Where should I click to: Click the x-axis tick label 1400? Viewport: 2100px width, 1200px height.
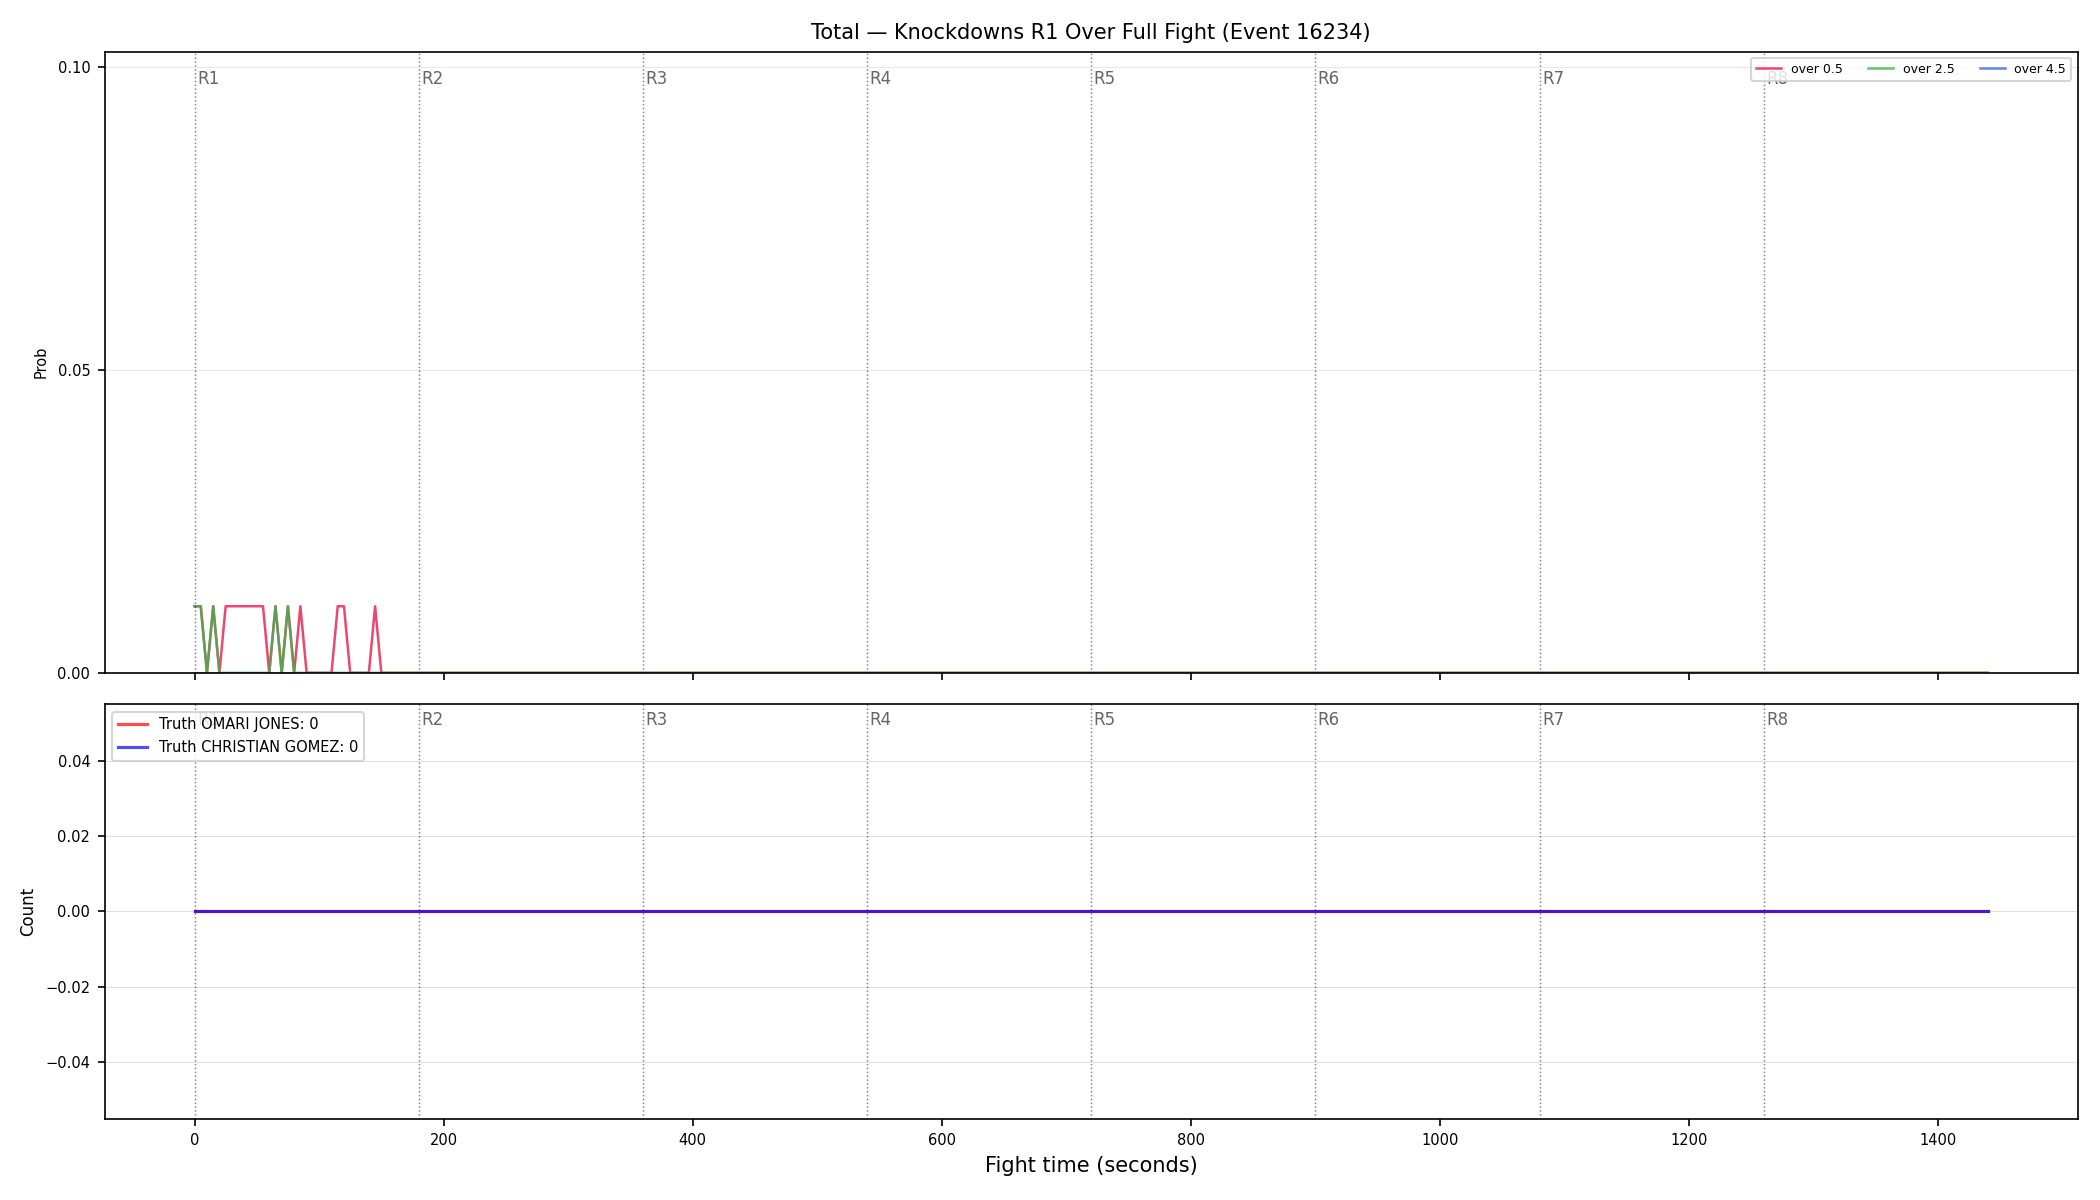1938,1139
